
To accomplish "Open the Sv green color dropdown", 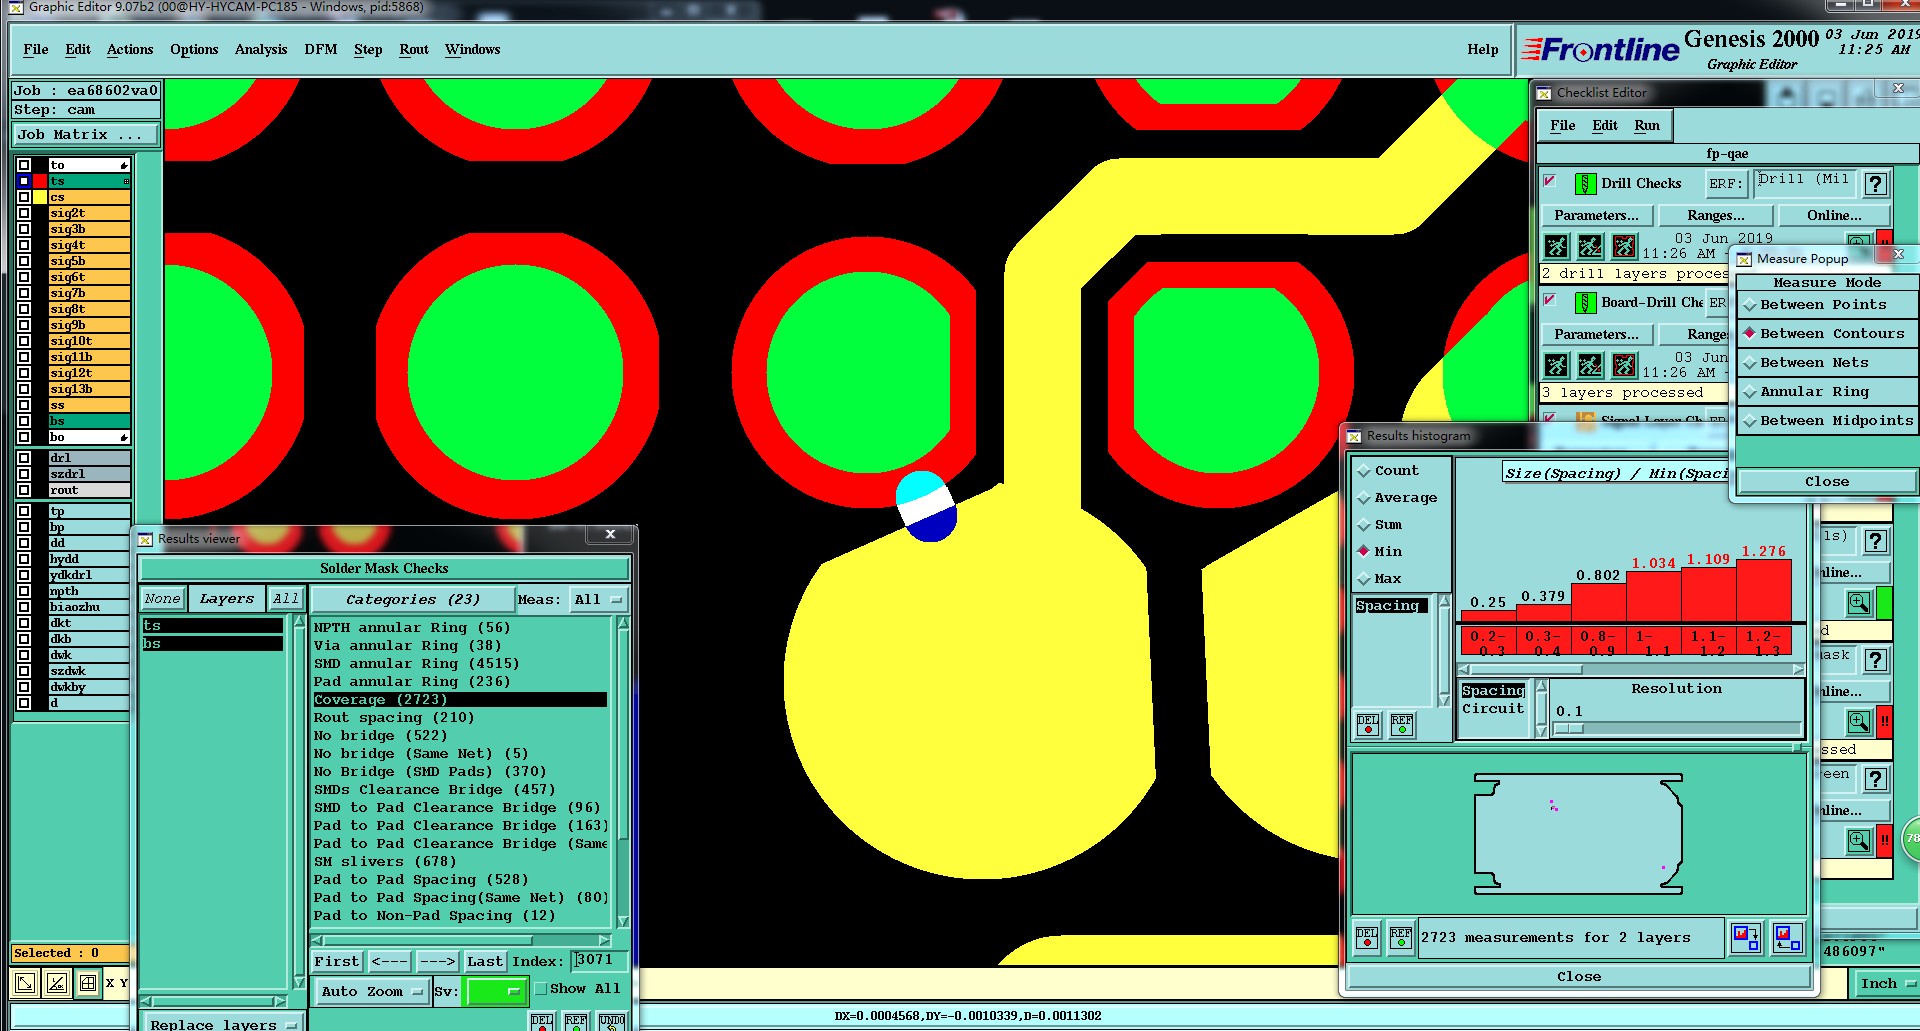I will [x=497, y=992].
